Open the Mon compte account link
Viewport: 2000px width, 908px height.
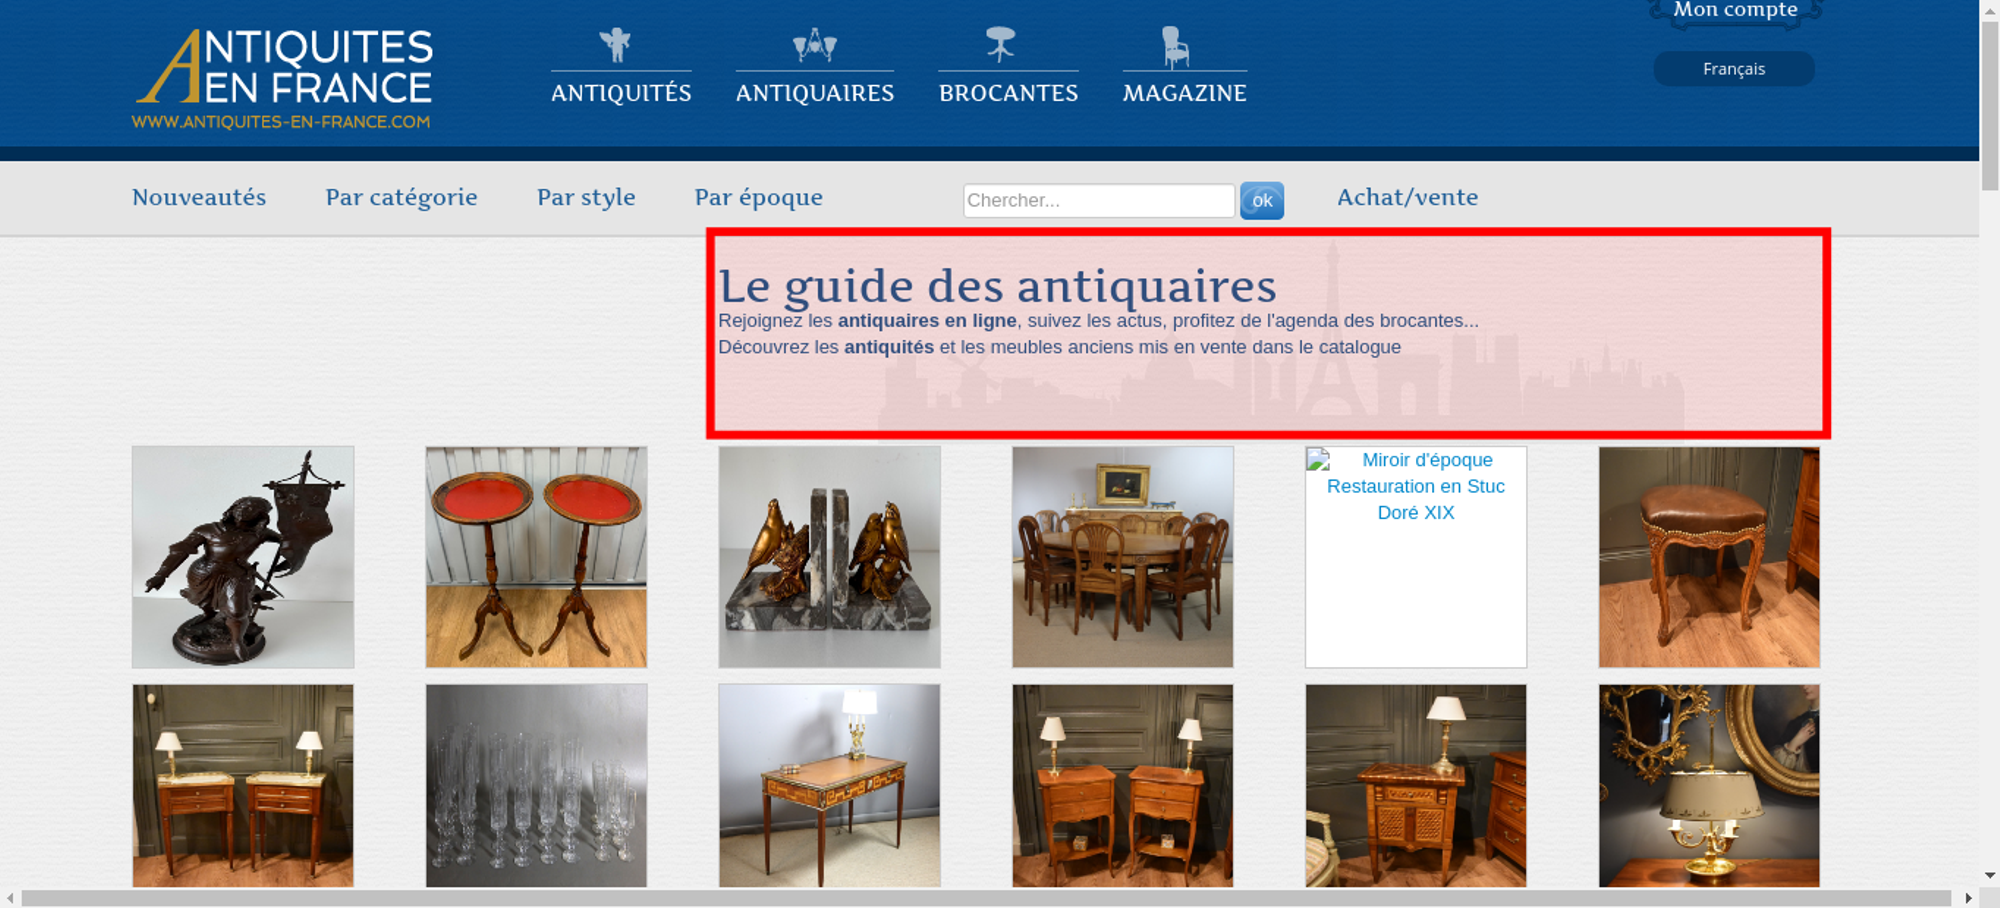(x=1735, y=10)
